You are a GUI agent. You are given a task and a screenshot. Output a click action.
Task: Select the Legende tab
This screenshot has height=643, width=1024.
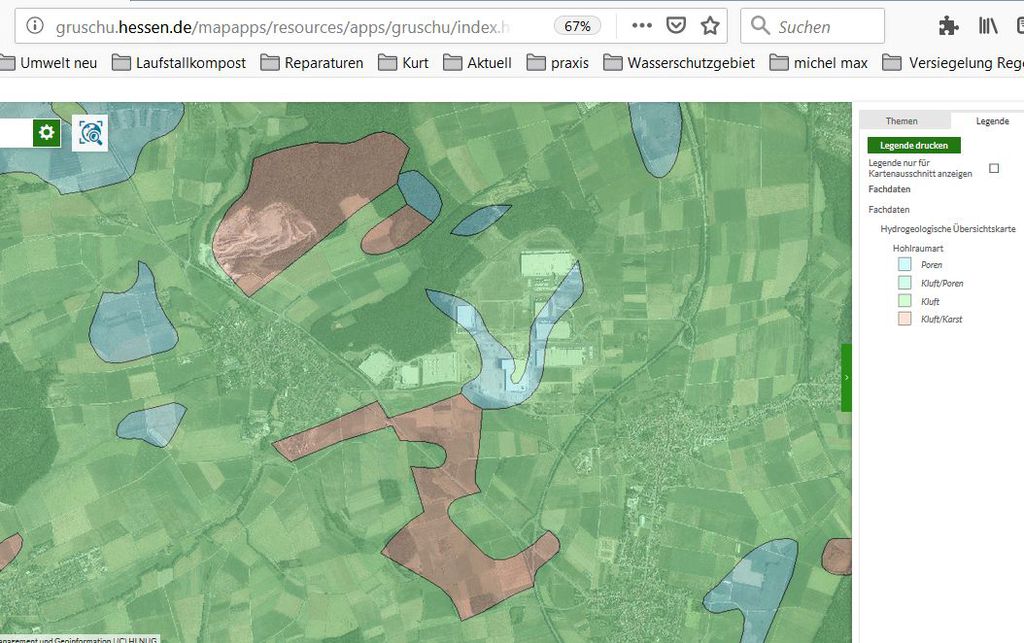point(992,121)
